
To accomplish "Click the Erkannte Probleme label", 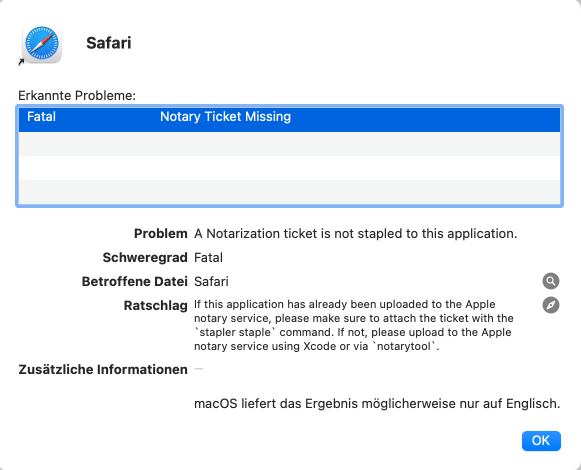I will coord(77,96).
